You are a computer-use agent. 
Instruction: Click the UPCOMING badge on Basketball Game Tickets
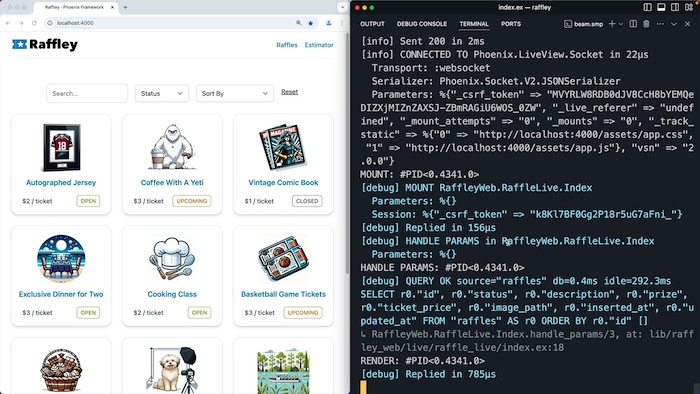point(303,312)
